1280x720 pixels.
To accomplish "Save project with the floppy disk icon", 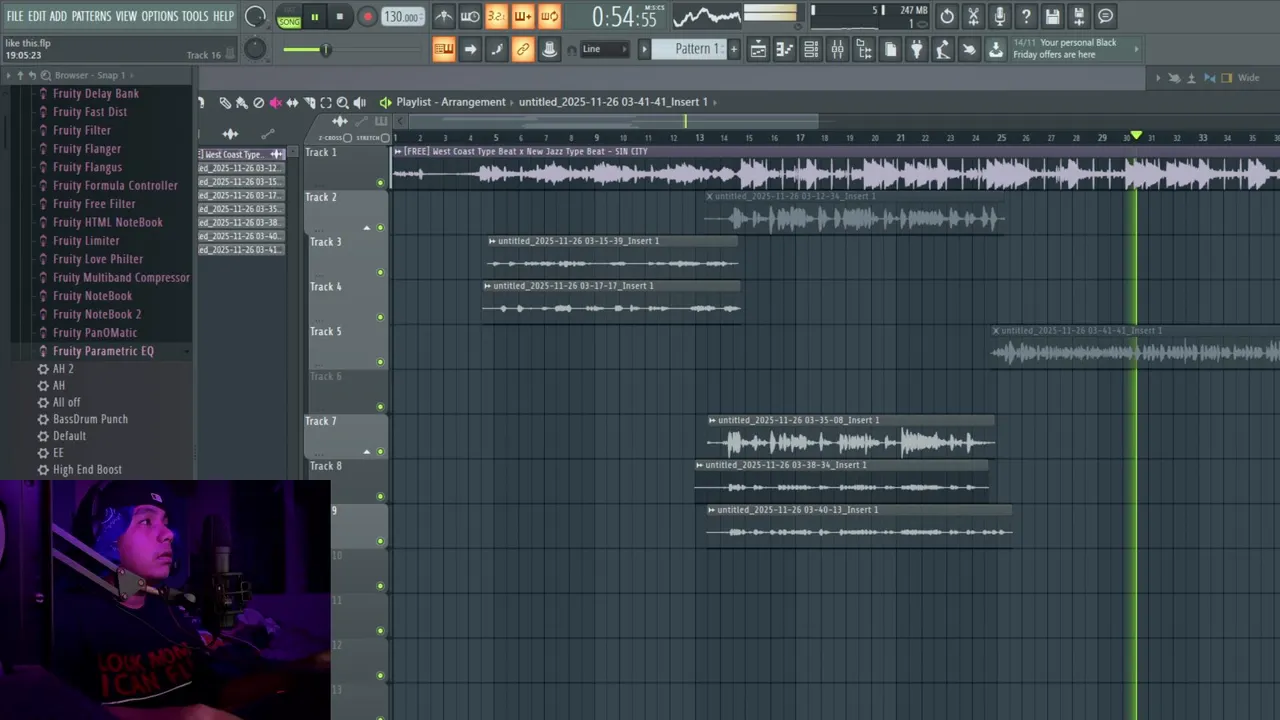I will tap(1052, 16).
